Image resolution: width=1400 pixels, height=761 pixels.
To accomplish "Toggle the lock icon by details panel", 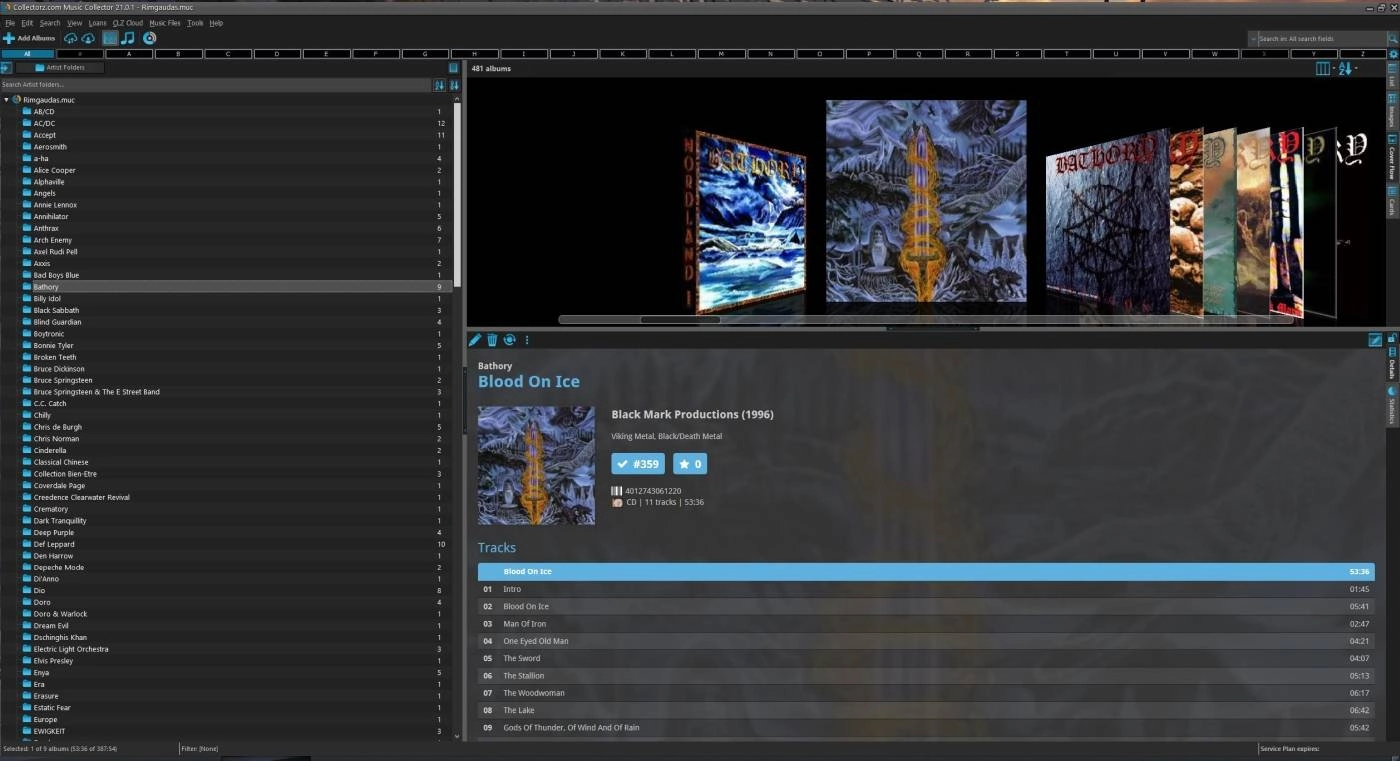I will pos(1392,338).
